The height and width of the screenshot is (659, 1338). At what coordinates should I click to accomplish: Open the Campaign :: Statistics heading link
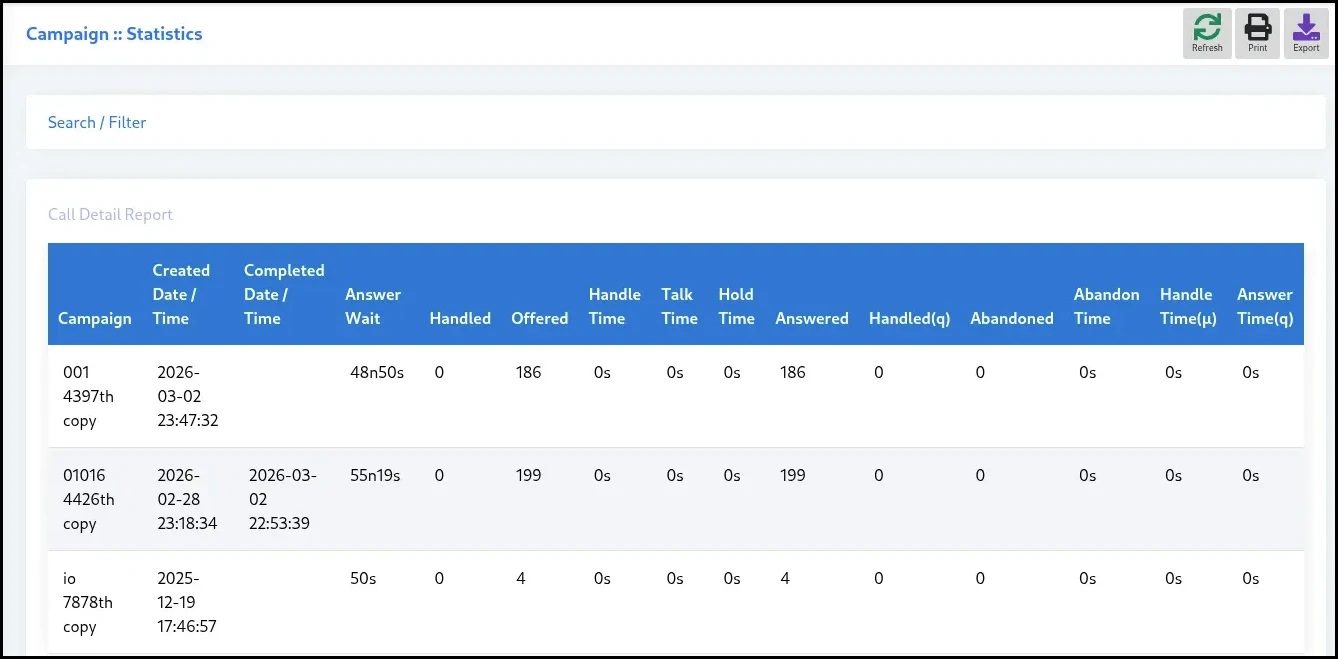tap(114, 34)
